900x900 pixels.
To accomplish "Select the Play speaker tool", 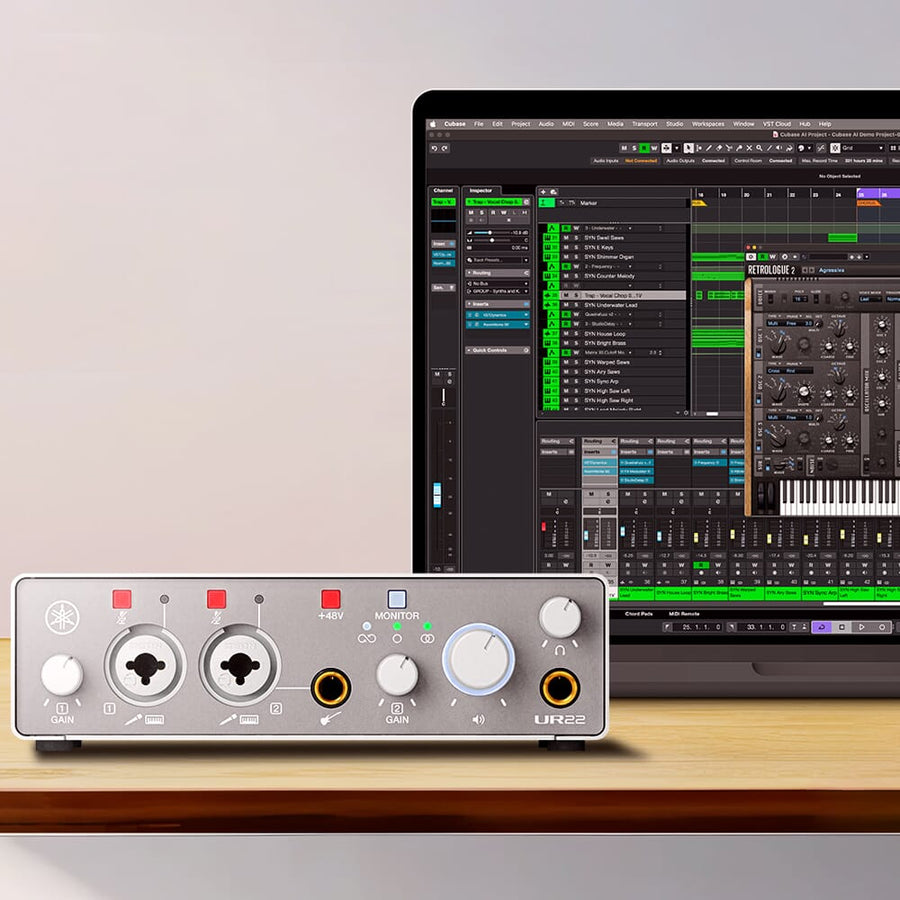I will coord(779,148).
